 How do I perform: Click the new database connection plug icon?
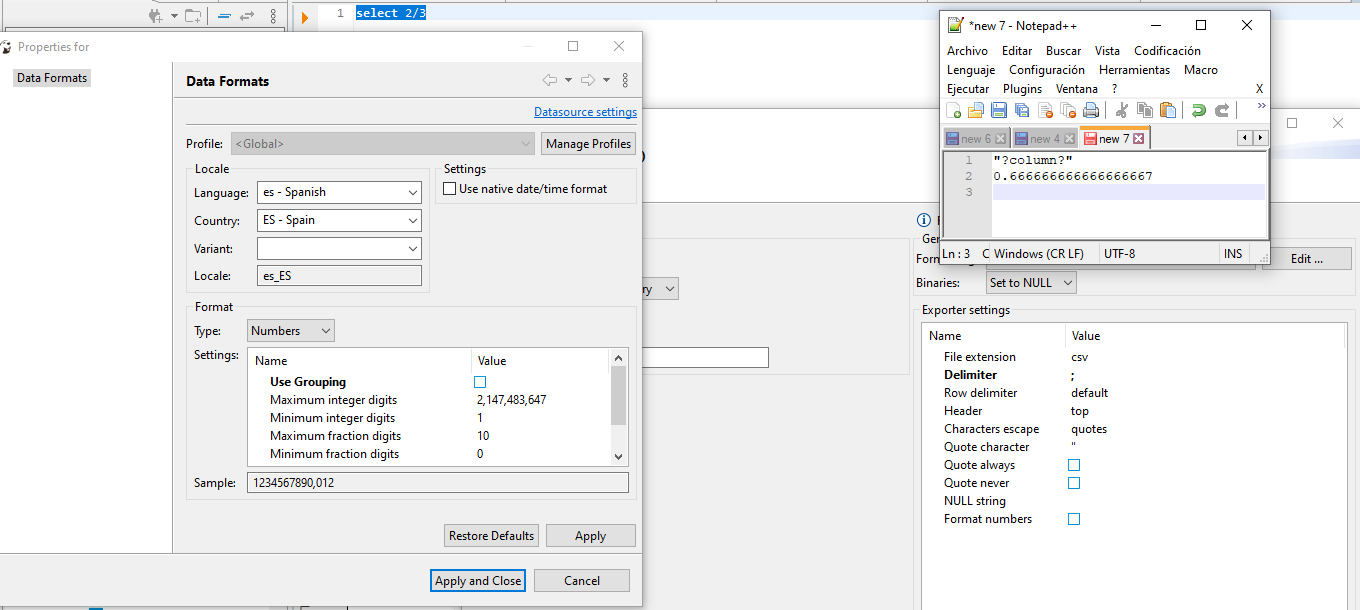(x=155, y=15)
